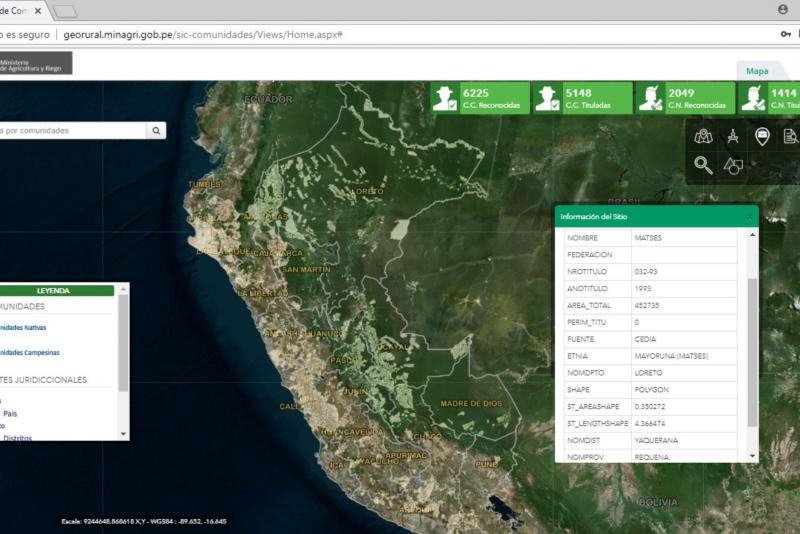
Task: Select the ST_LENGTHSHAPE value 4.366474
Action: pyautogui.click(x=650, y=423)
